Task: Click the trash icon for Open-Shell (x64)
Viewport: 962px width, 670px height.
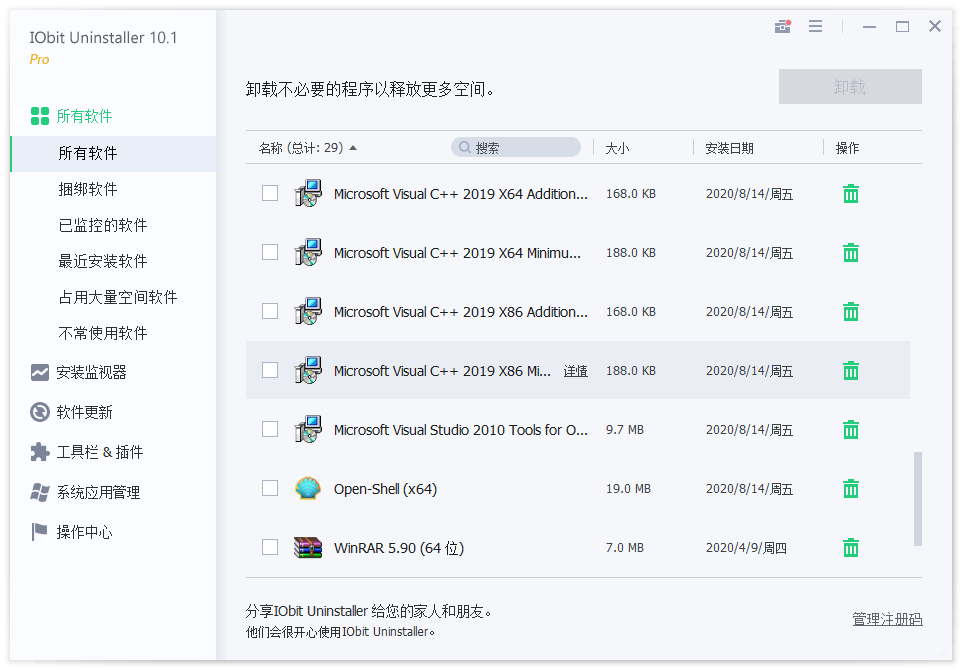Action: (x=850, y=488)
